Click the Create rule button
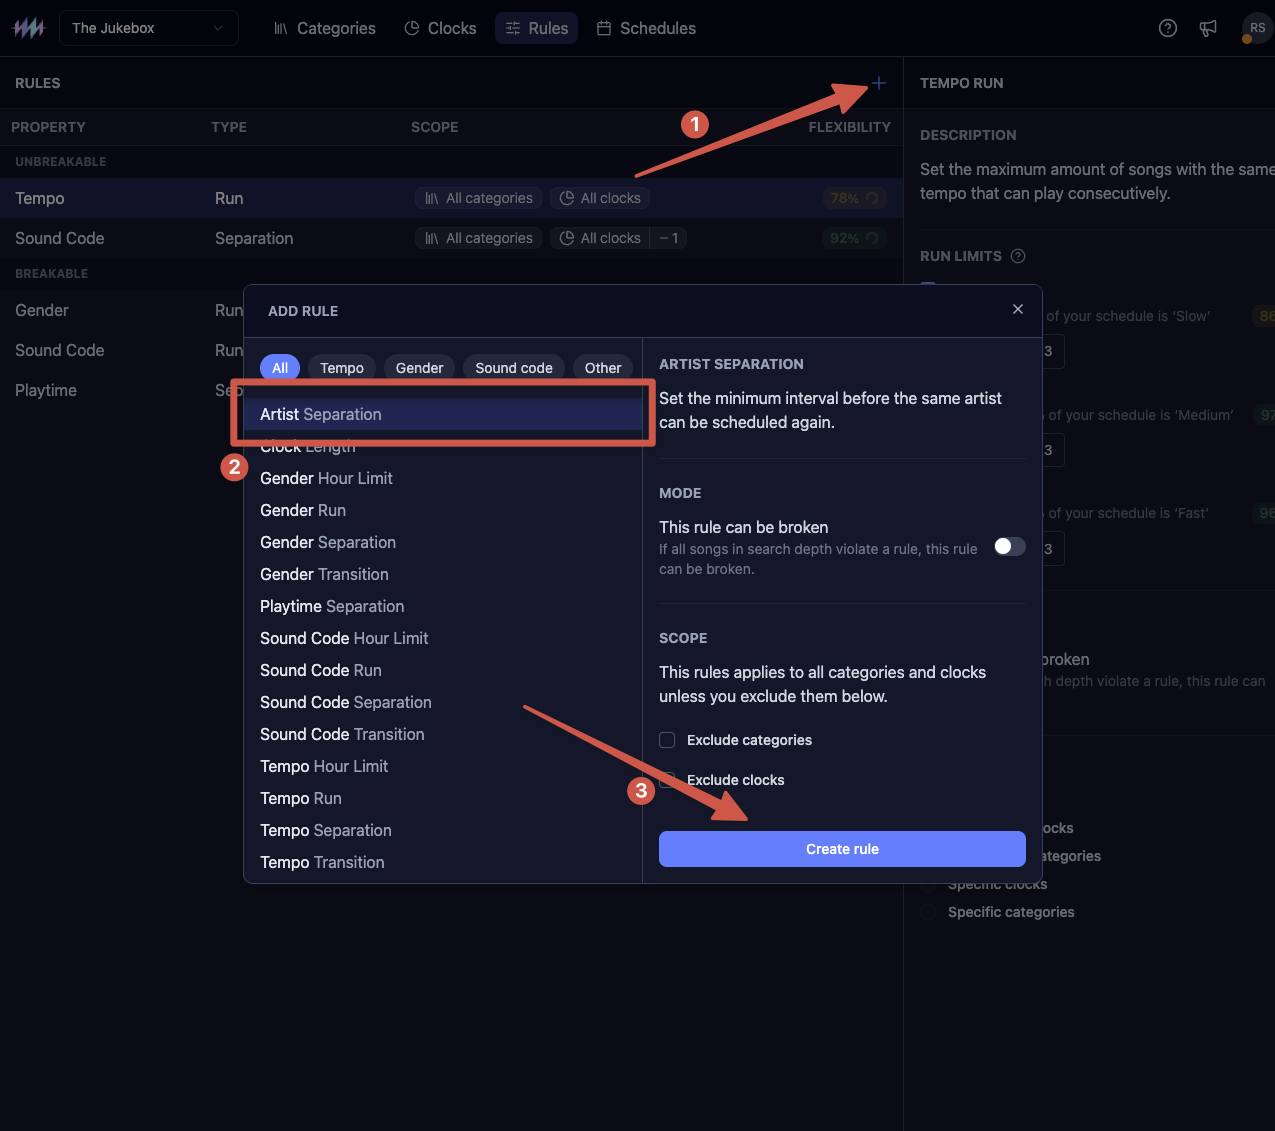1275x1131 pixels. pyautogui.click(x=842, y=849)
